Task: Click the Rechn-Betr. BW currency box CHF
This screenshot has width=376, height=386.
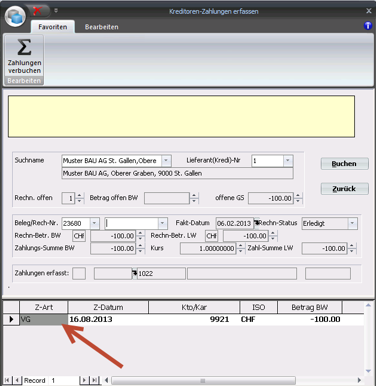Action: coord(79,236)
